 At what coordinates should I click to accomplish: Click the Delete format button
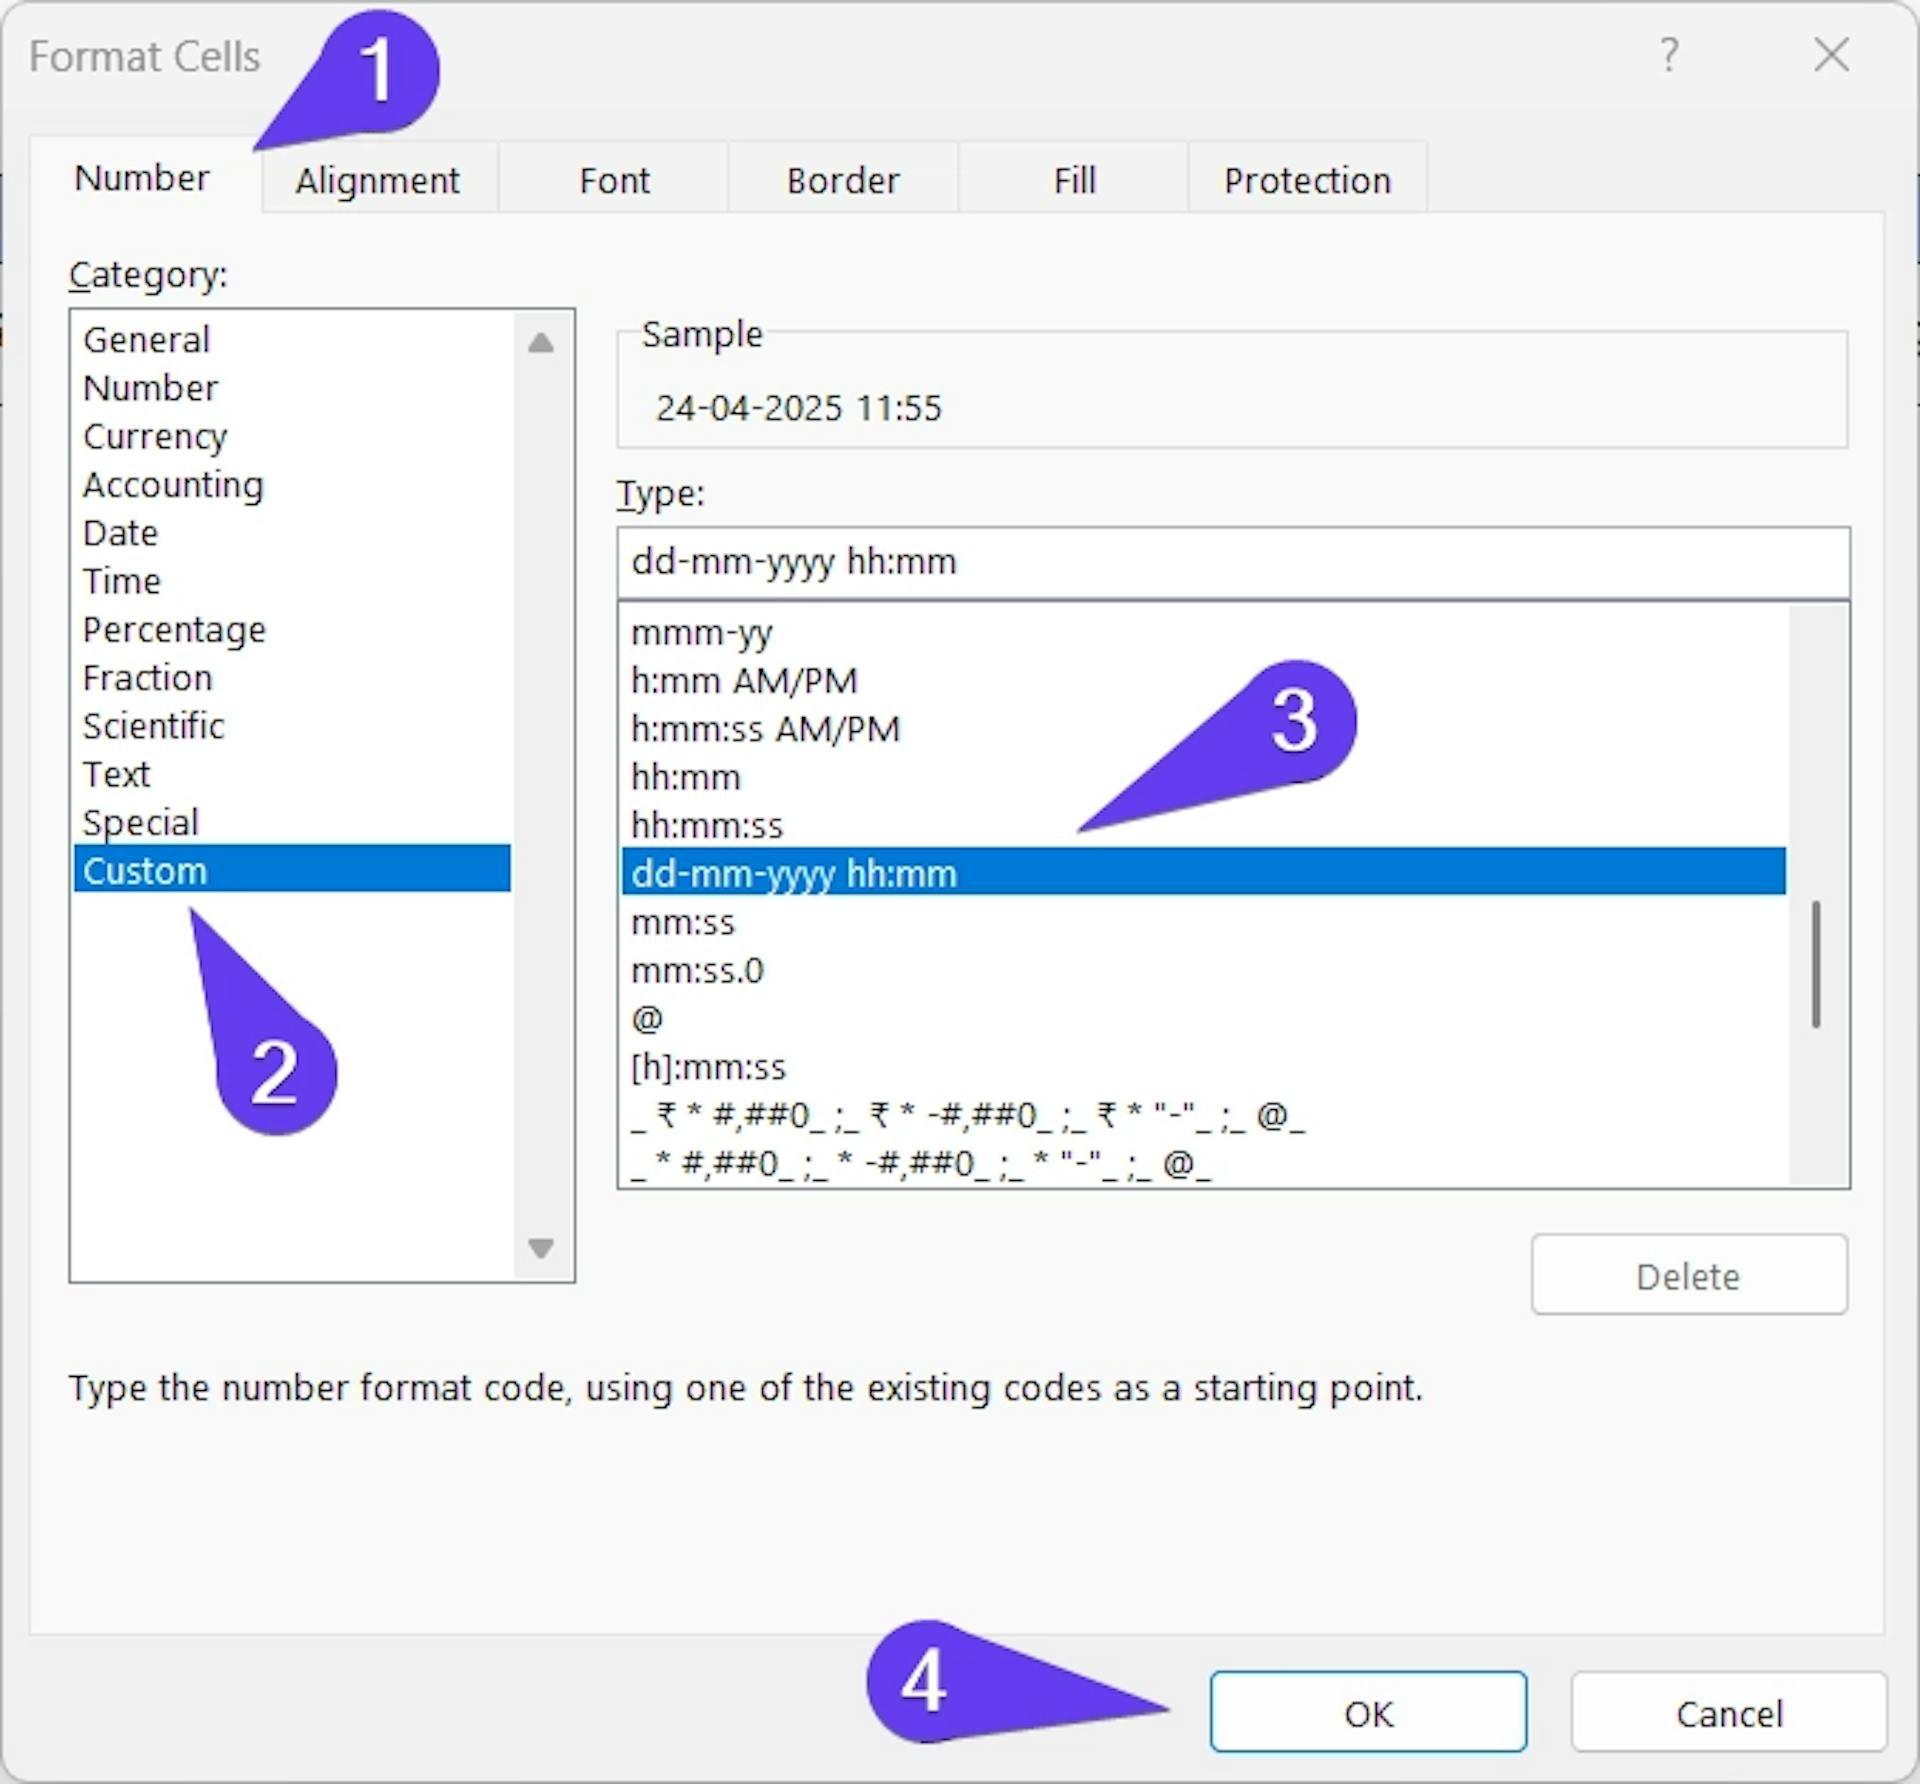tap(1688, 1277)
